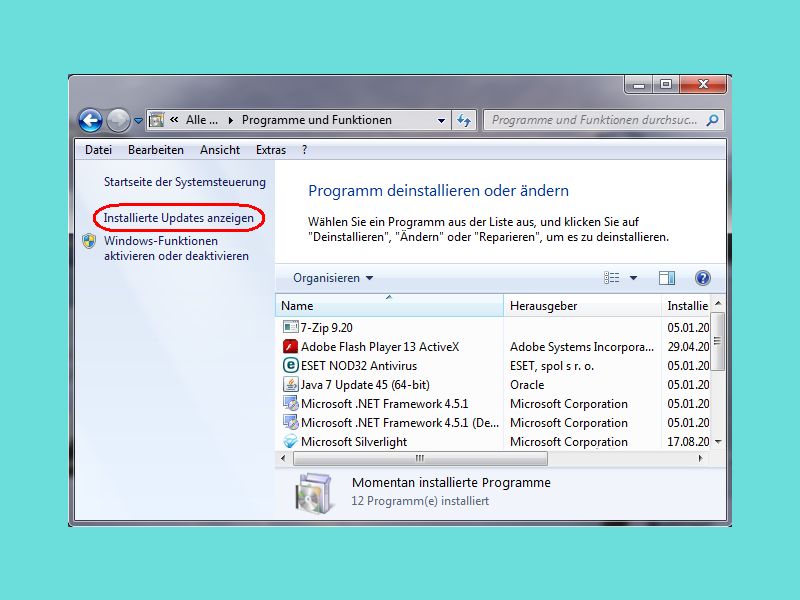Click the vertical scrollbar down arrow
The height and width of the screenshot is (600, 800).
click(718, 442)
